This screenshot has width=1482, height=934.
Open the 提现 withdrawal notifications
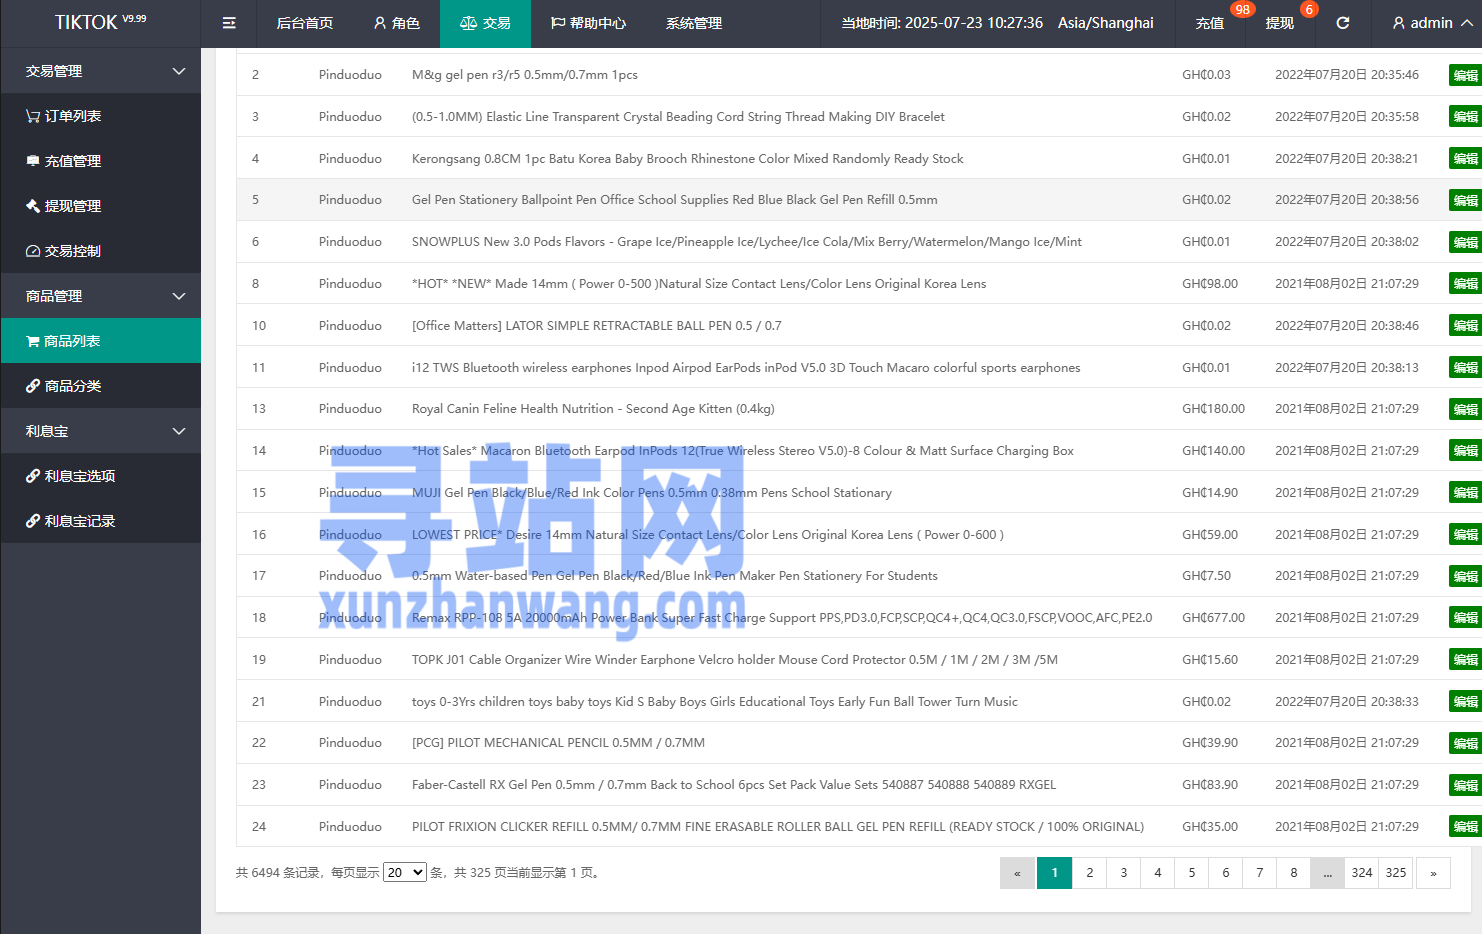coord(1280,23)
